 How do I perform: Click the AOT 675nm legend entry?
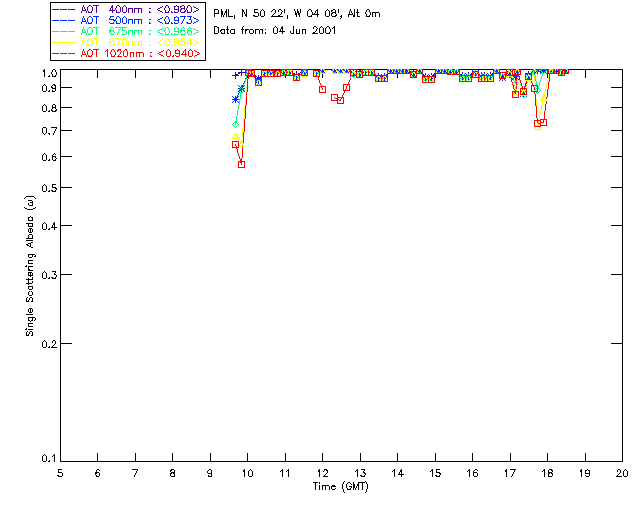(126, 31)
